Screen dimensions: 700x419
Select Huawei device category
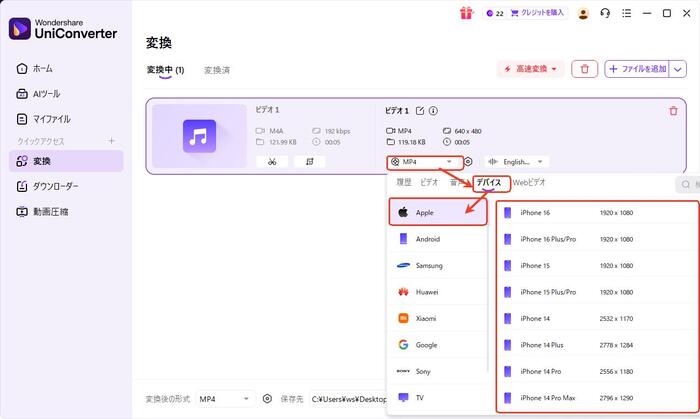click(438, 292)
